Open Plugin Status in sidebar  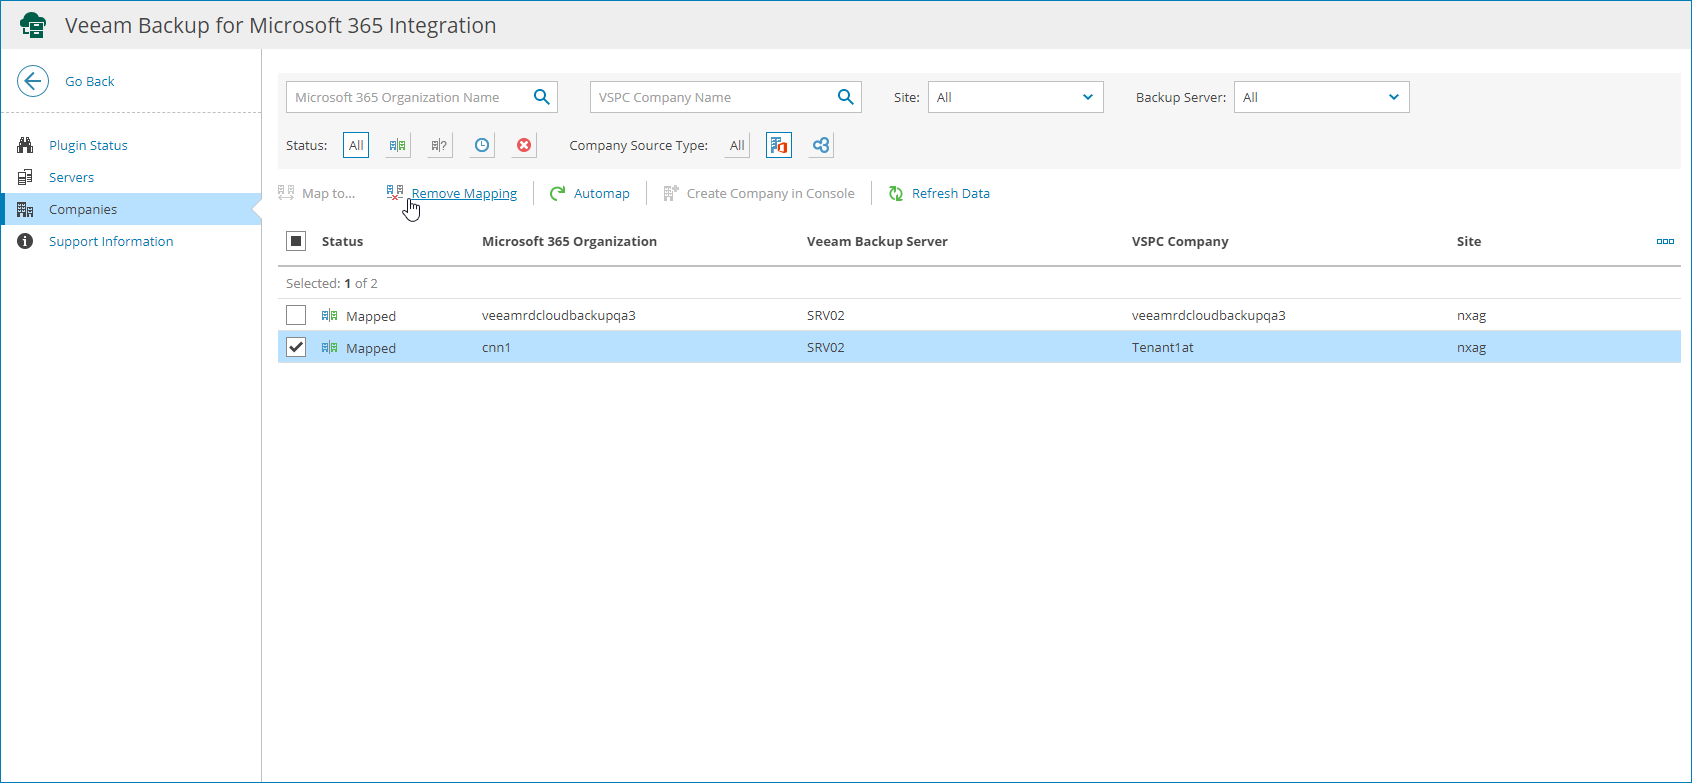tap(88, 145)
